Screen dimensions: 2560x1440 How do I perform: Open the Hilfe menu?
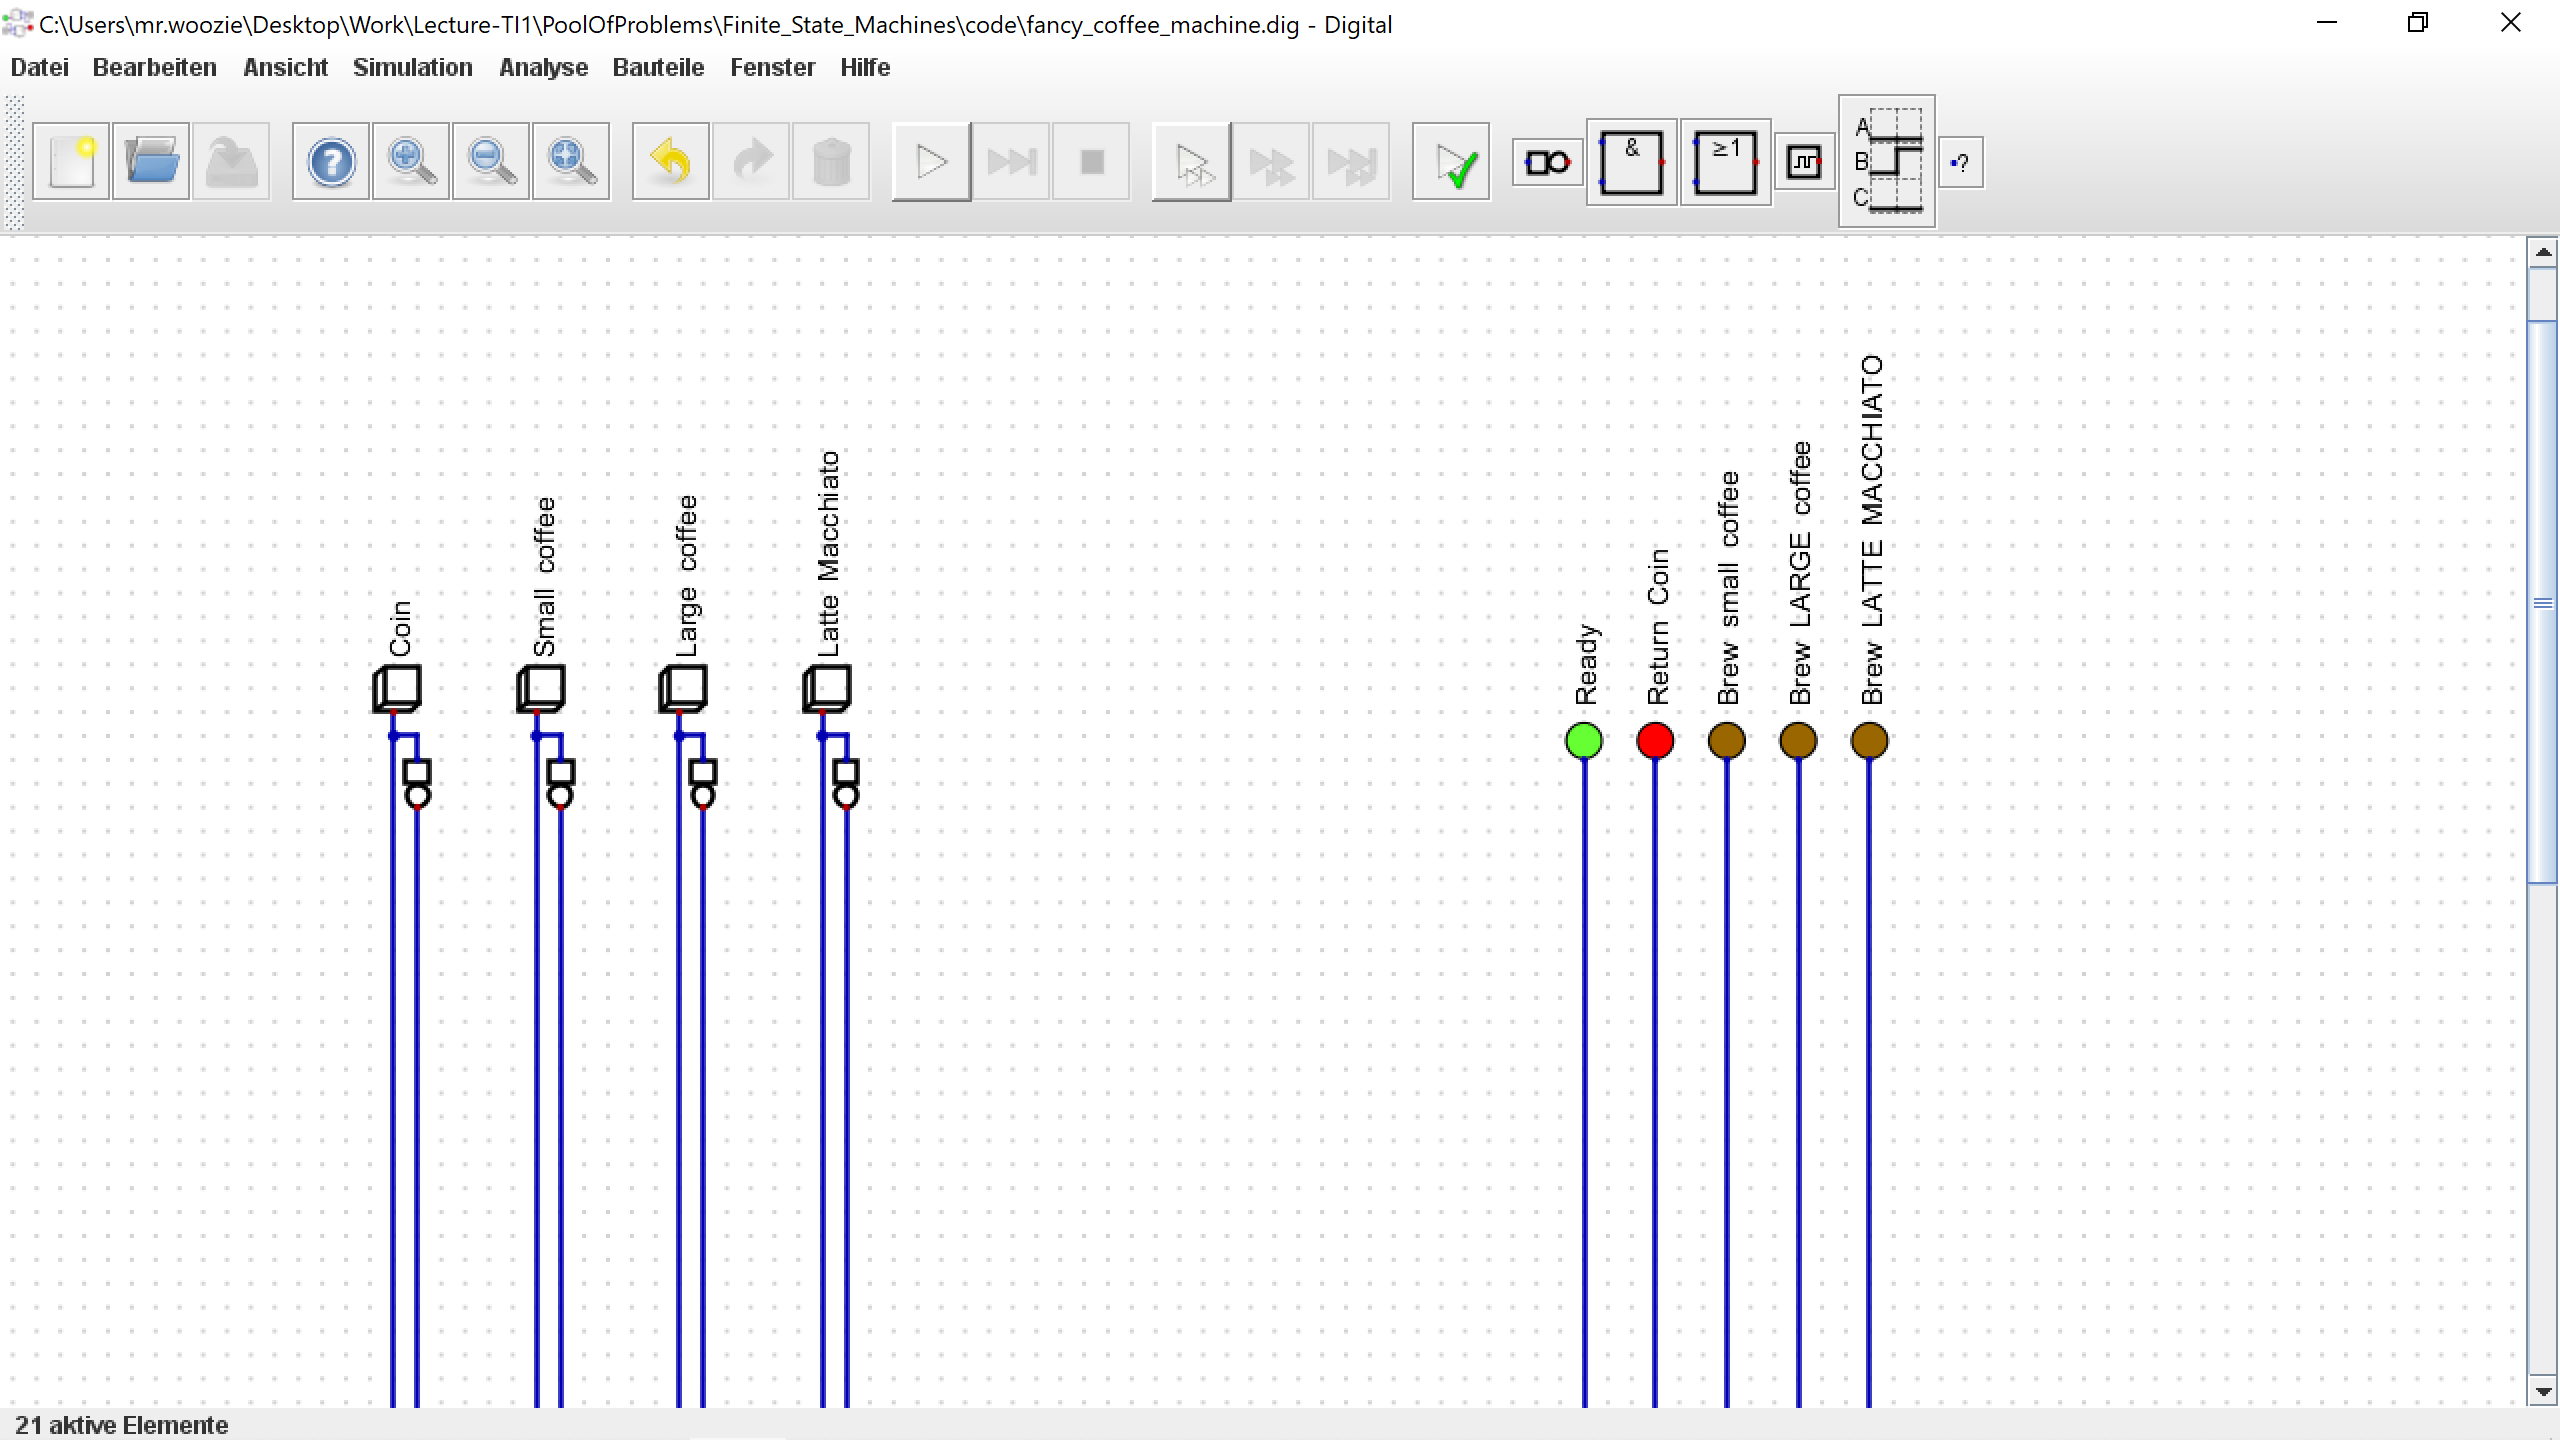(x=866, y=67)
